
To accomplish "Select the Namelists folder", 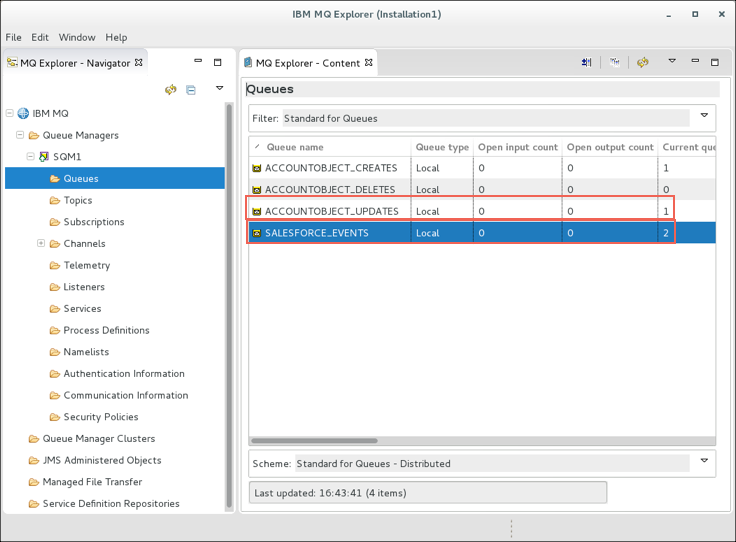I will click(x=86, y=352).
